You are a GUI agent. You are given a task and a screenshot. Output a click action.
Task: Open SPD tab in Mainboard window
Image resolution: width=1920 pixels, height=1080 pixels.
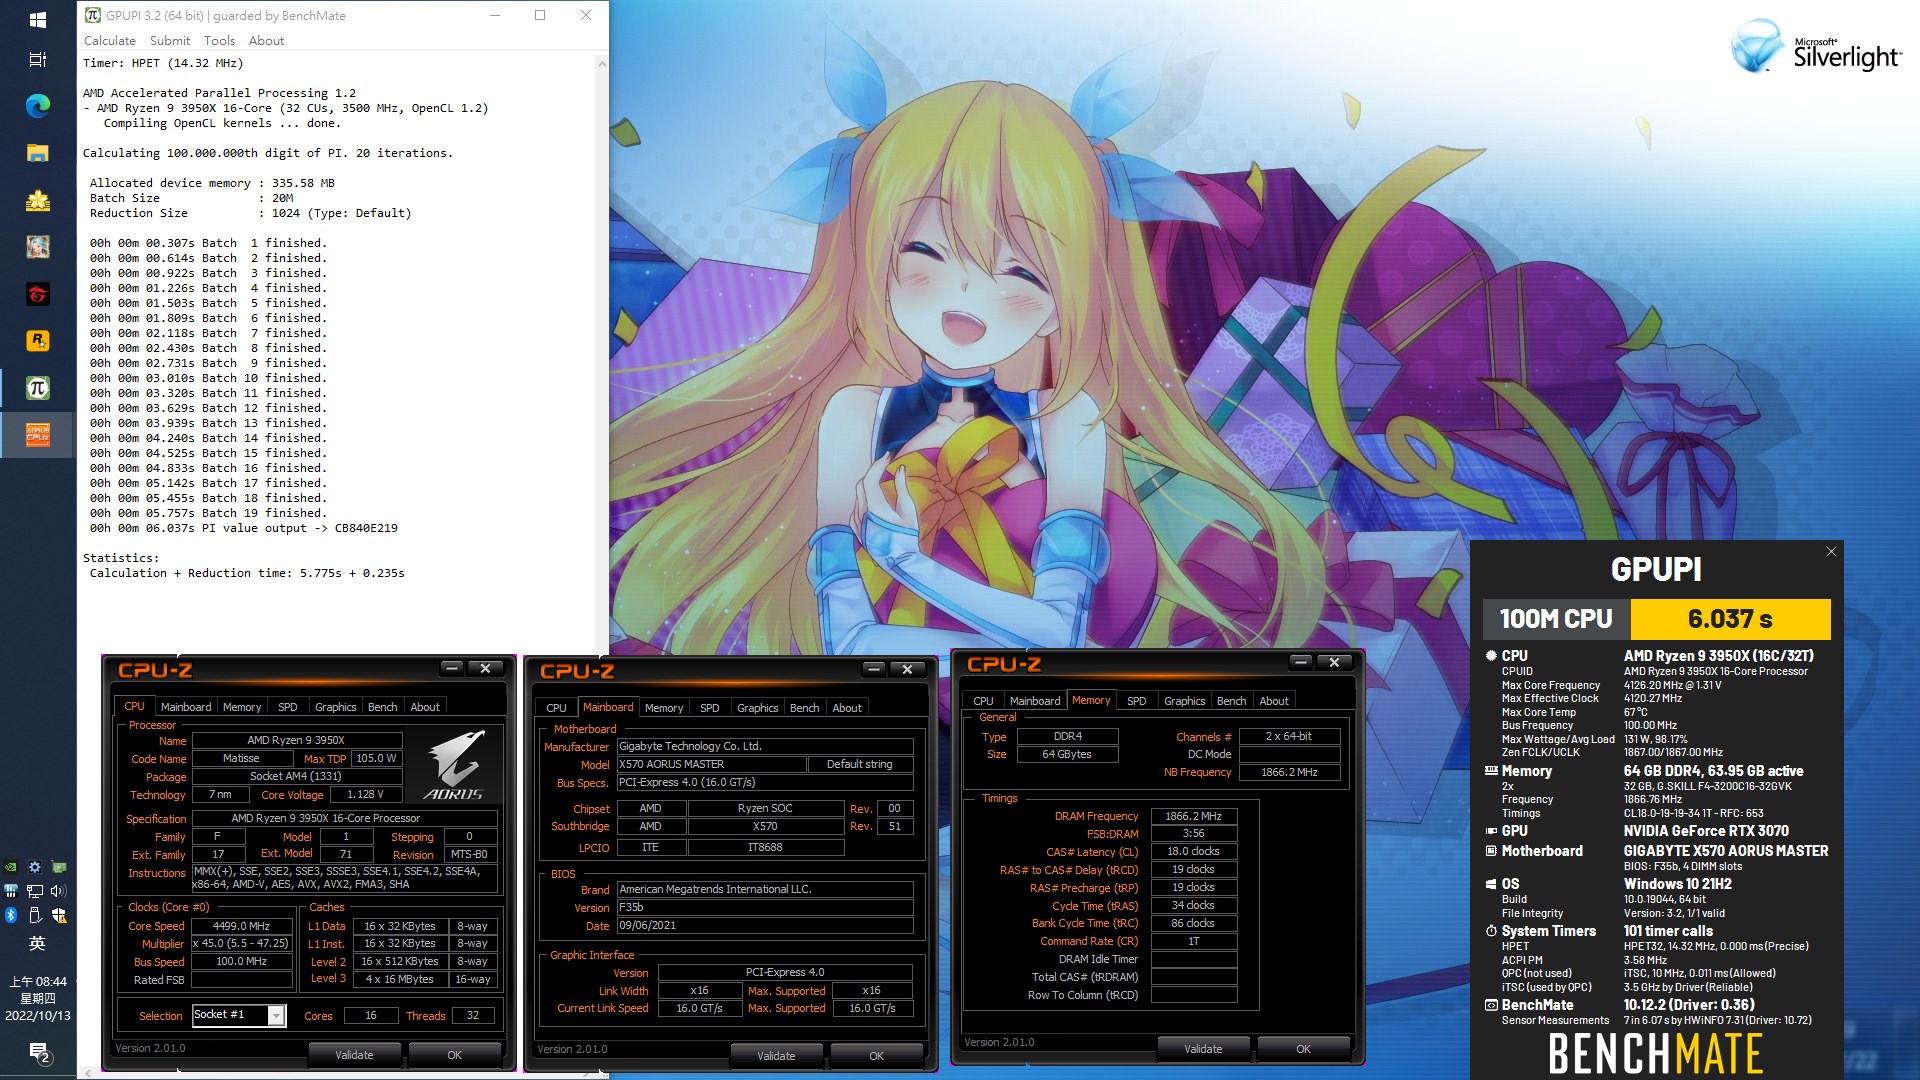coord(710,708)
